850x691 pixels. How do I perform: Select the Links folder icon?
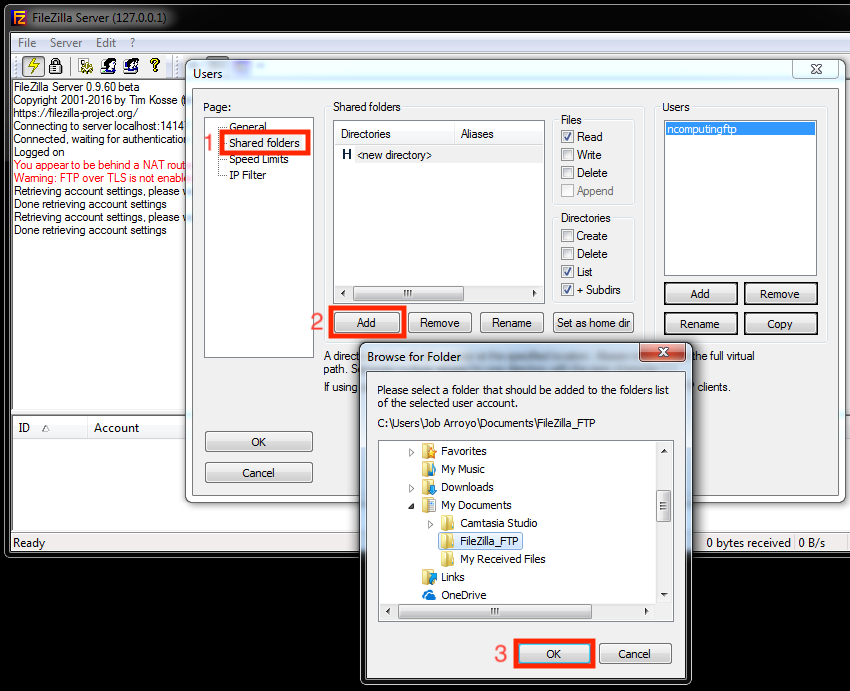(x=429, y=577)
